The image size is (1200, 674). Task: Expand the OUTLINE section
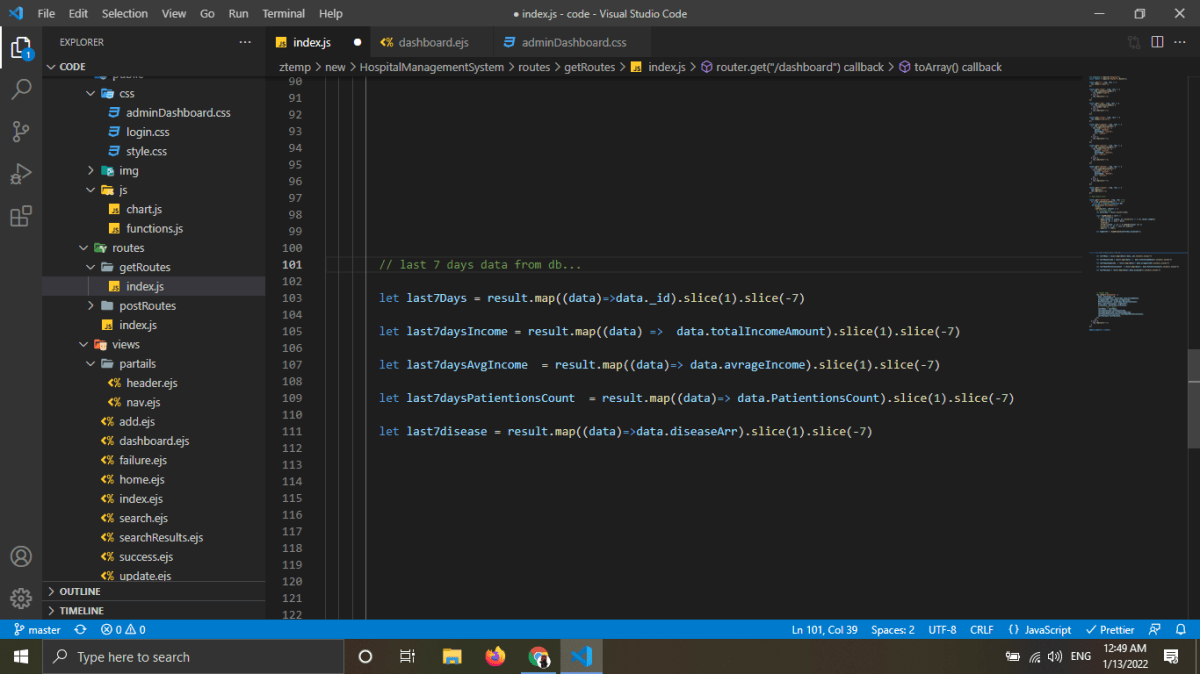(154, 591)
